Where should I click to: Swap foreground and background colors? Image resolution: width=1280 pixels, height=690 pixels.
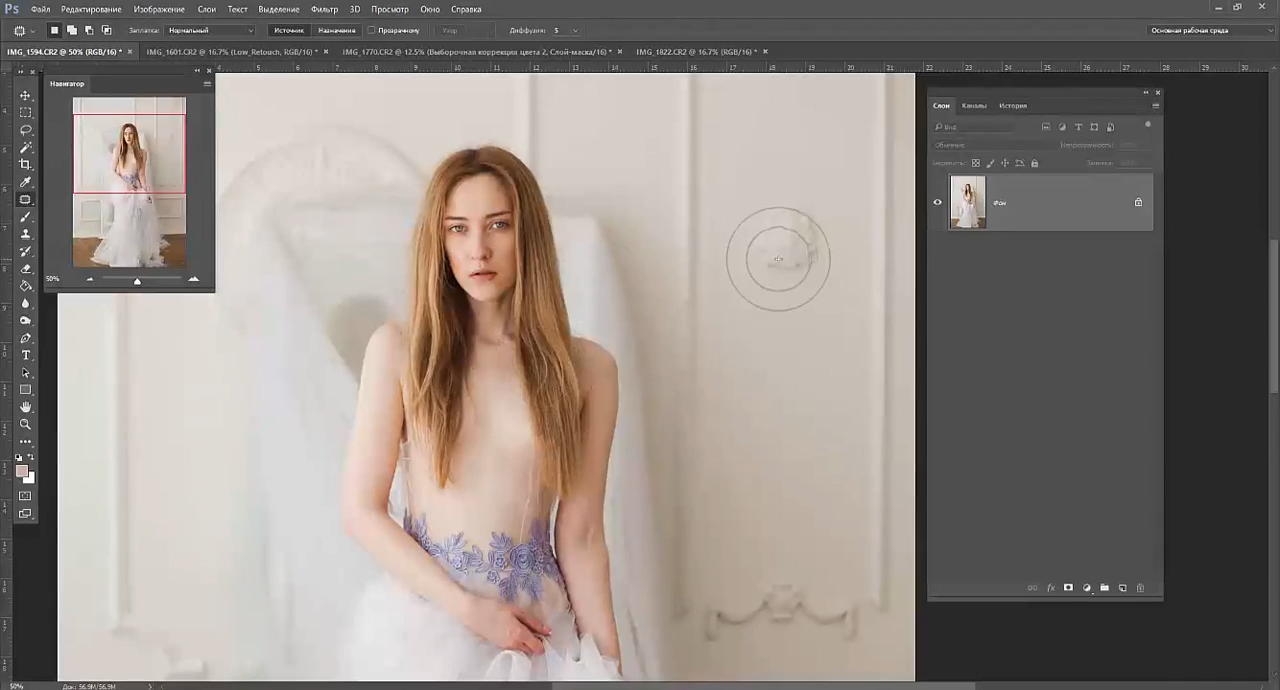pyautogui.click(x=31, y=458)
